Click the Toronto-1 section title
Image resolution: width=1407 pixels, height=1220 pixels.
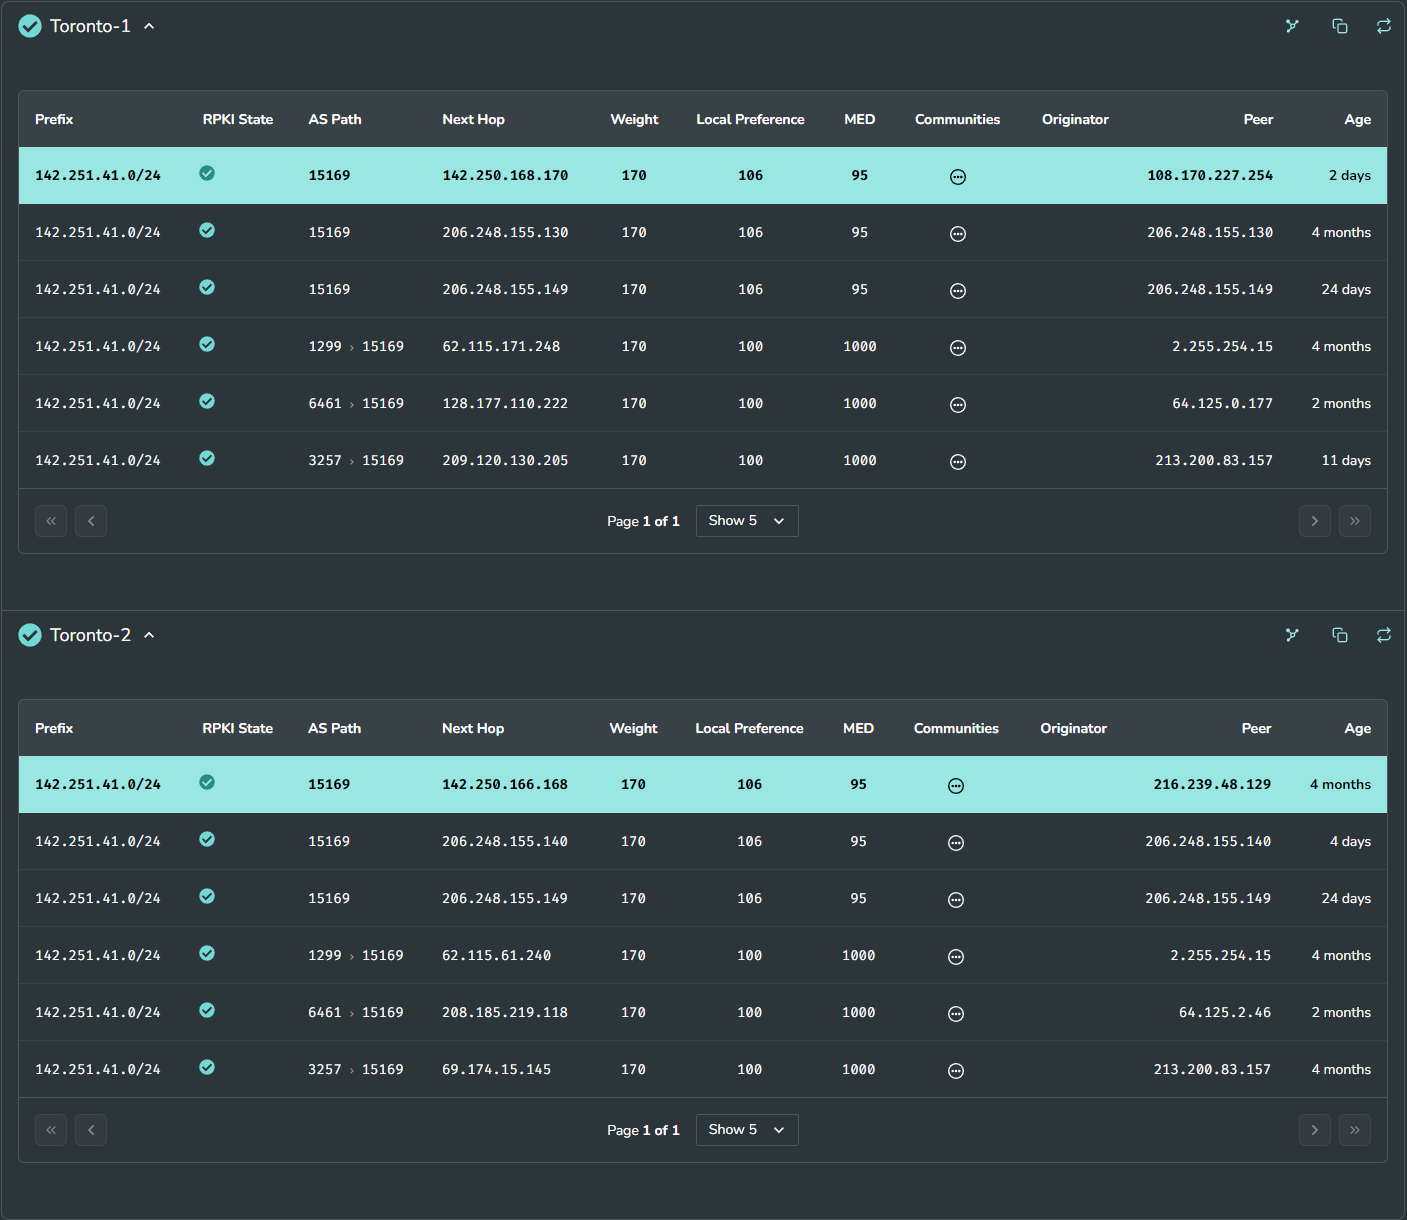[x=90, y=26]
